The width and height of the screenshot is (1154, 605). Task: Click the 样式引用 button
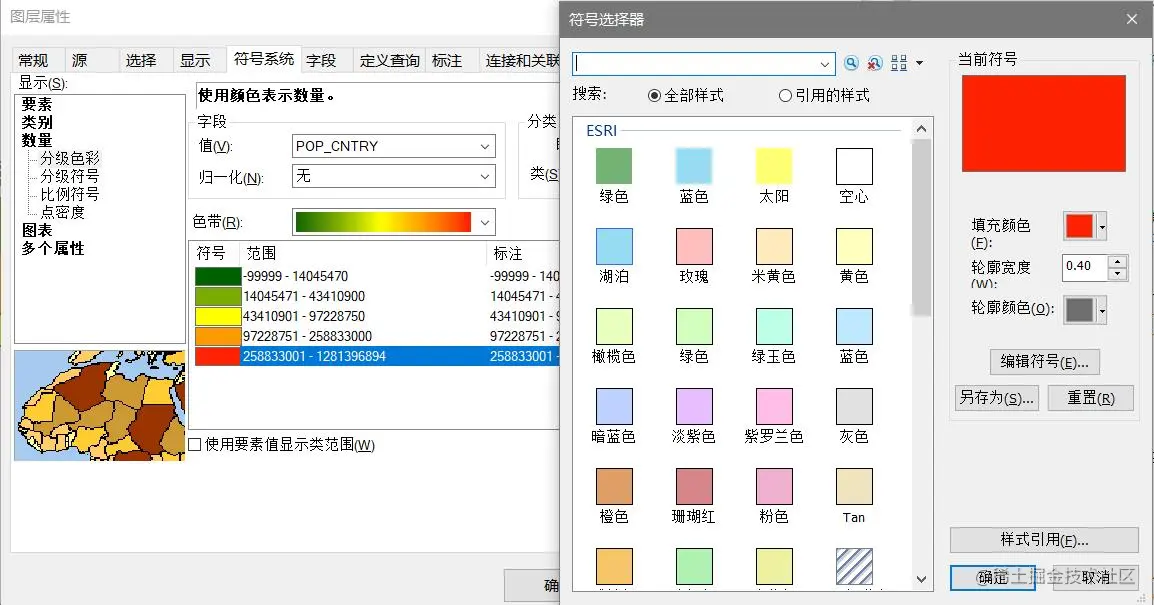click(x=1044, y=539)
